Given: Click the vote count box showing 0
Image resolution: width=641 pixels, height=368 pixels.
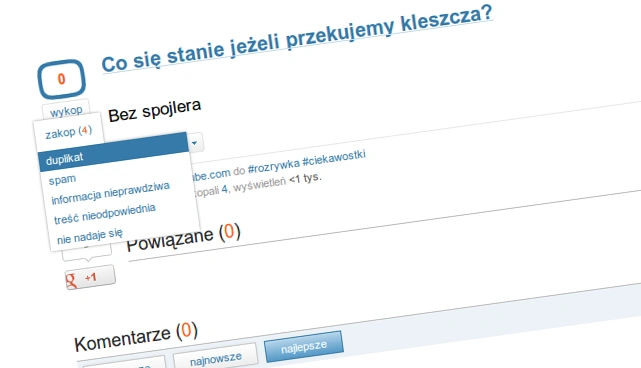Looking at the screenshot, I should tap(62, 79).
